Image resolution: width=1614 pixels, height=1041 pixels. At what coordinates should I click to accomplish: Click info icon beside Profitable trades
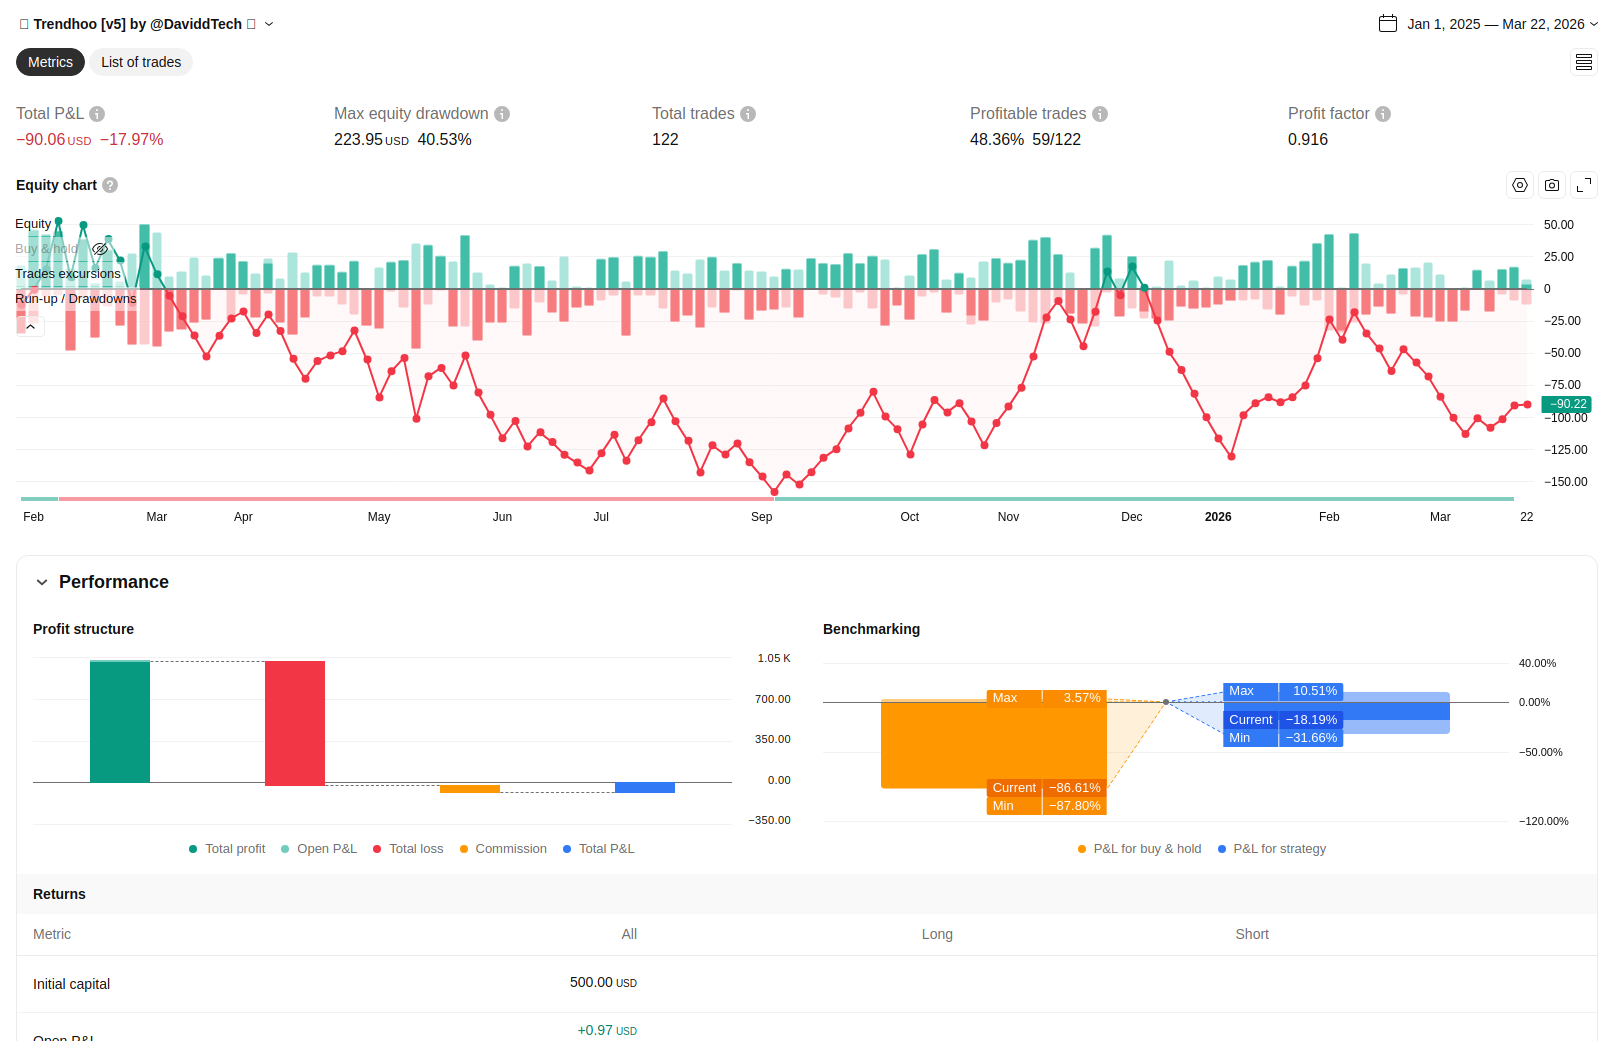click(1100, 114)
